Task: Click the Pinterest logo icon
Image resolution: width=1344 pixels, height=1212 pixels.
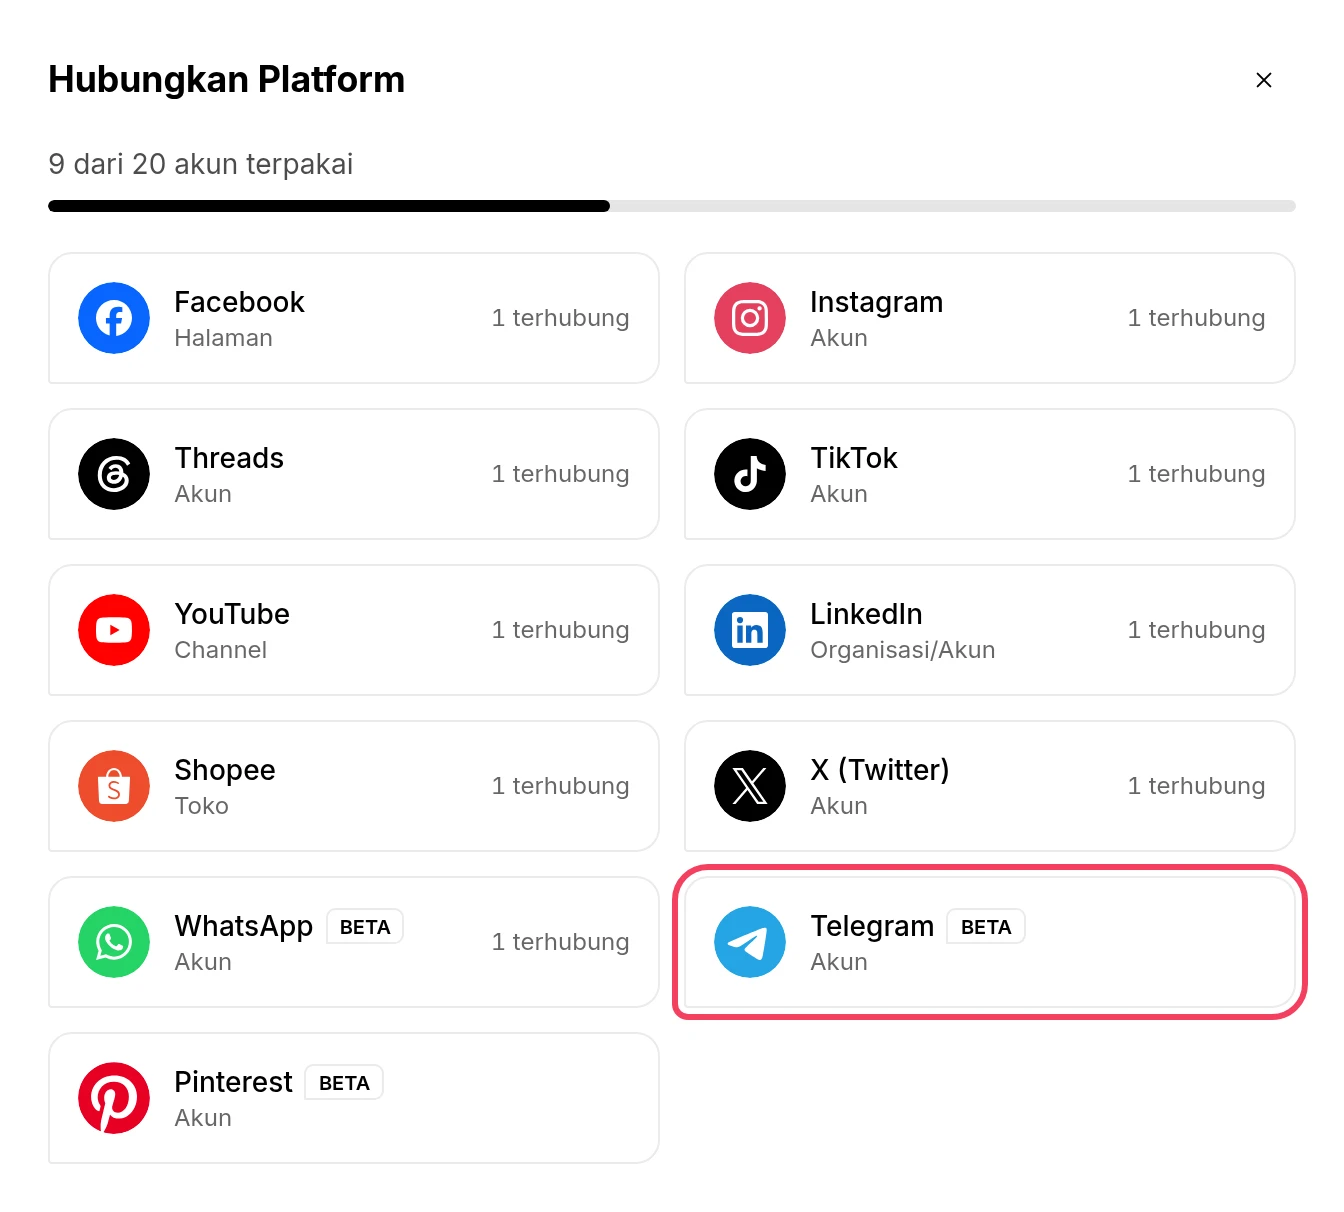Action: pos(114,1098)
